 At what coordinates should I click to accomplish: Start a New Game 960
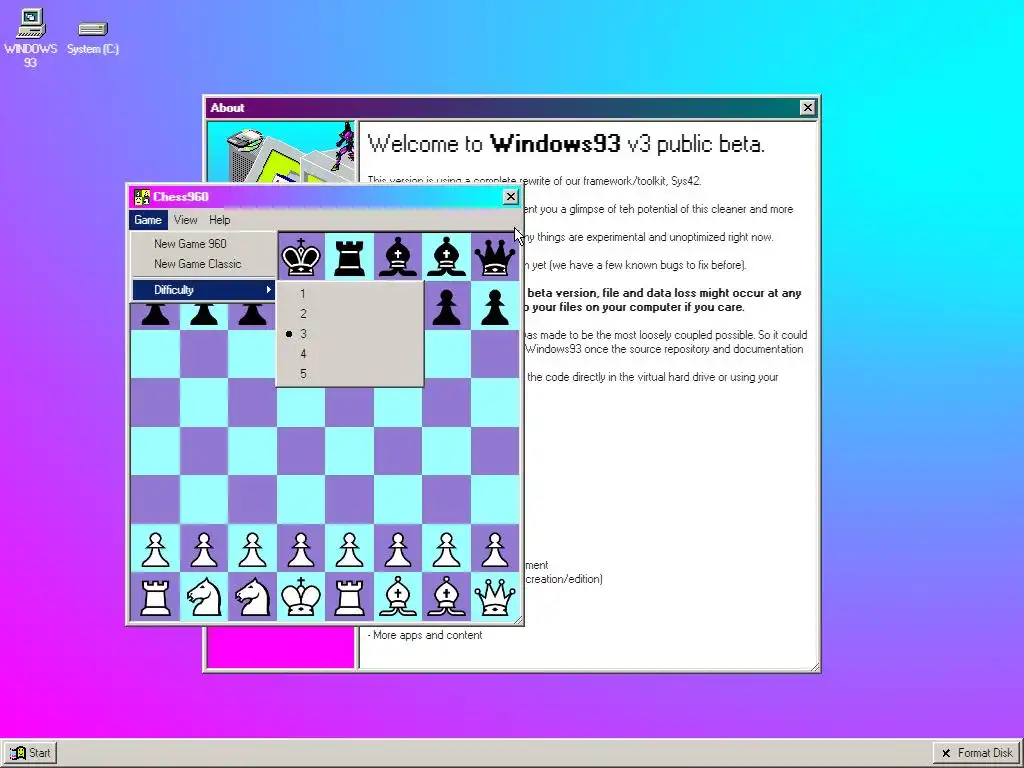tap(204, 244)
